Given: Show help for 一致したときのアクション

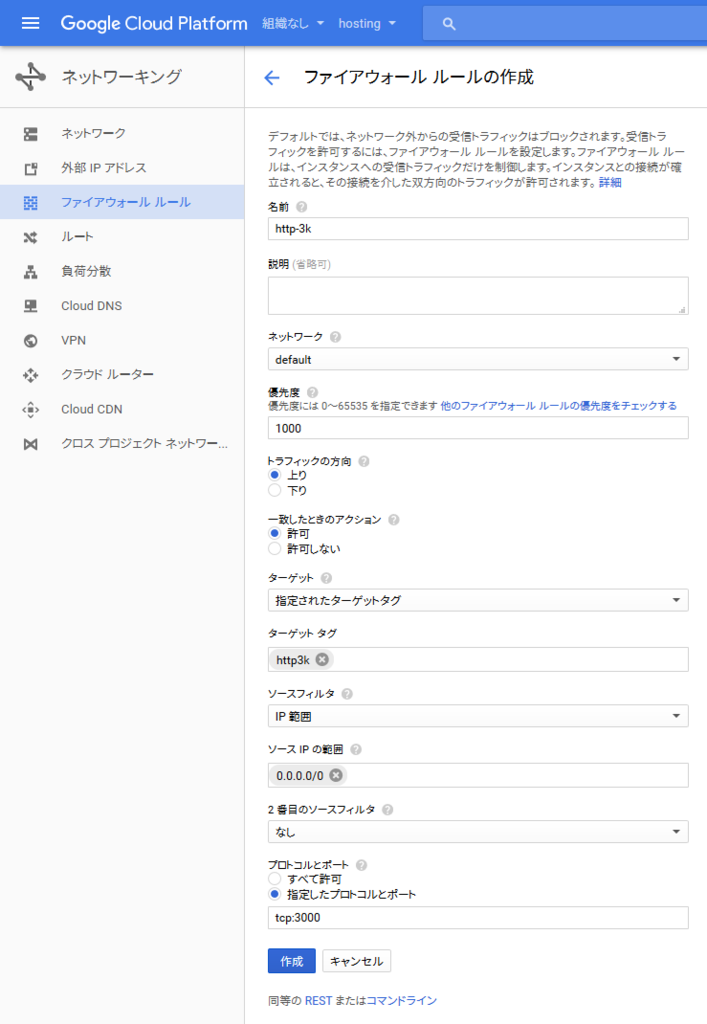Looking at the screenshot, I should [x=394, y=520].
